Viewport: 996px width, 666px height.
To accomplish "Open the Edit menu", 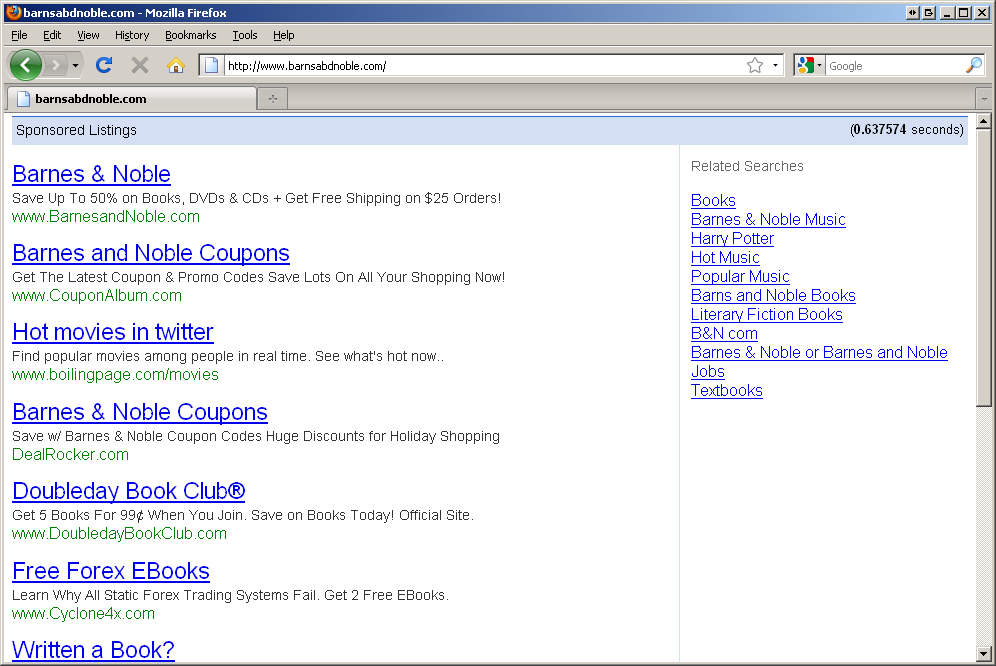I will (52, 35).
